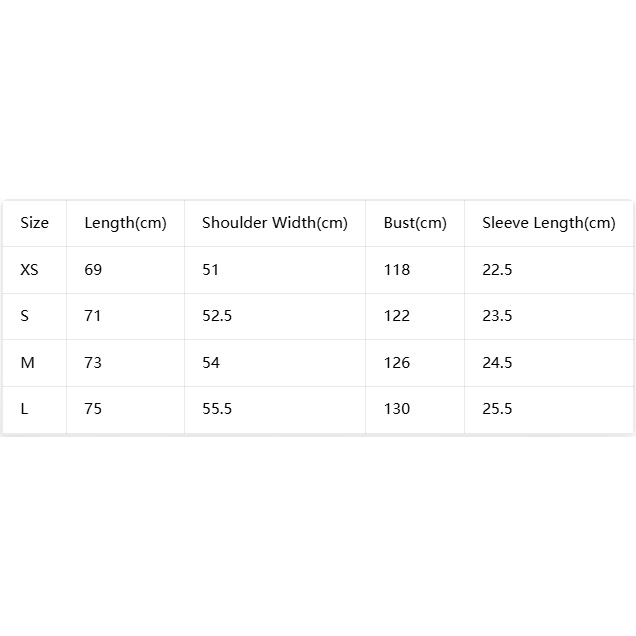Click the Sleeve Length(cm) header
Viewport: 636px width, 636px height.
[549, 223]
